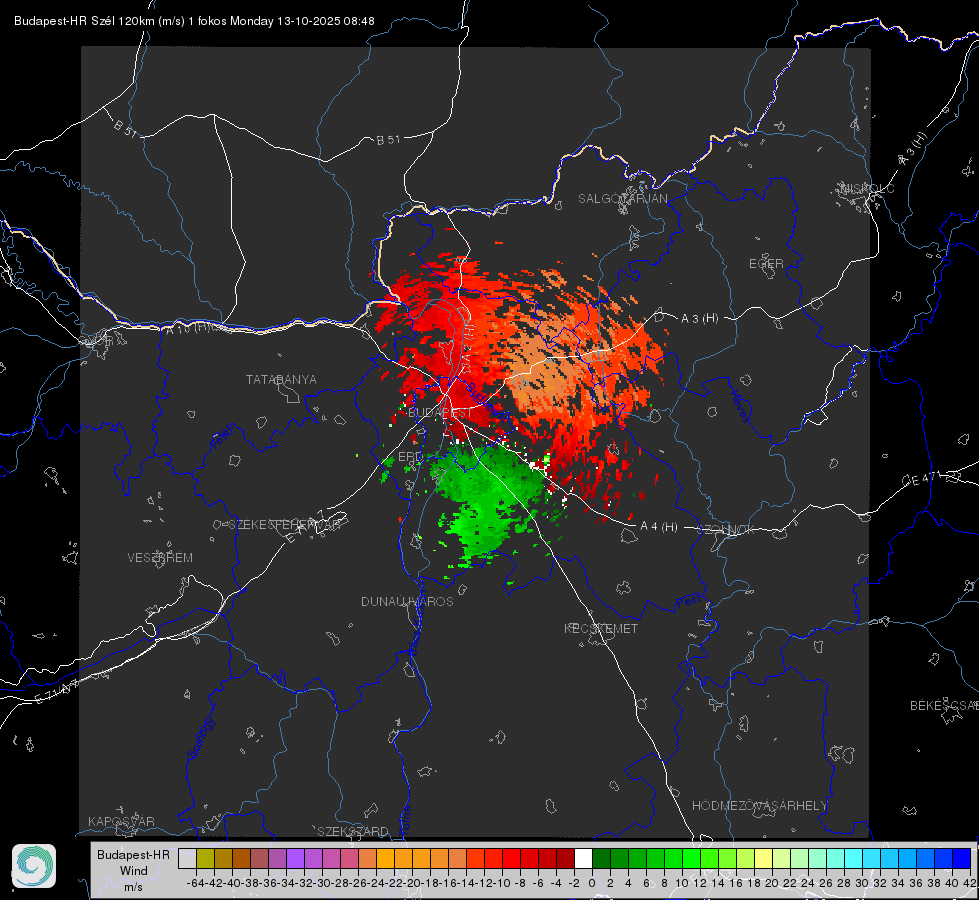Click the SZEKSZÁRD city label
979x900 pixels.
click(x=353, y=831)
